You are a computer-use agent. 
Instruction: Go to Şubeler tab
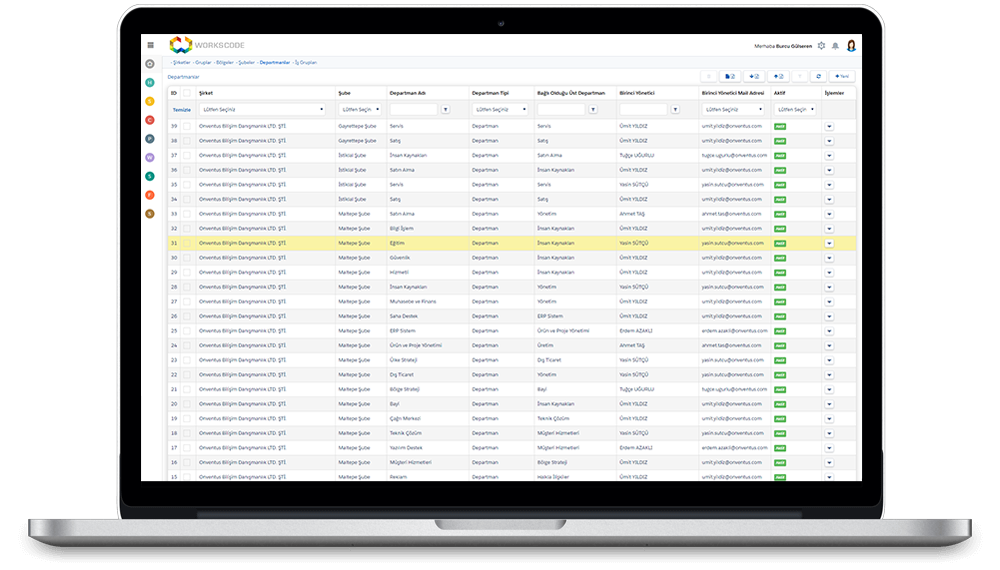(x=246, y=62)
